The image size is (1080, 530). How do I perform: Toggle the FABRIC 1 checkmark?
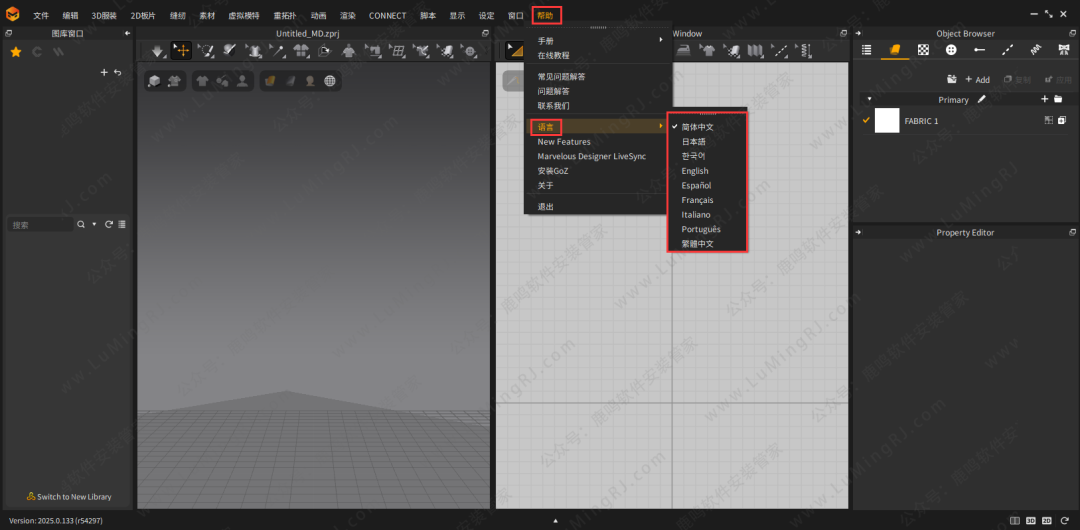(866, 121)
